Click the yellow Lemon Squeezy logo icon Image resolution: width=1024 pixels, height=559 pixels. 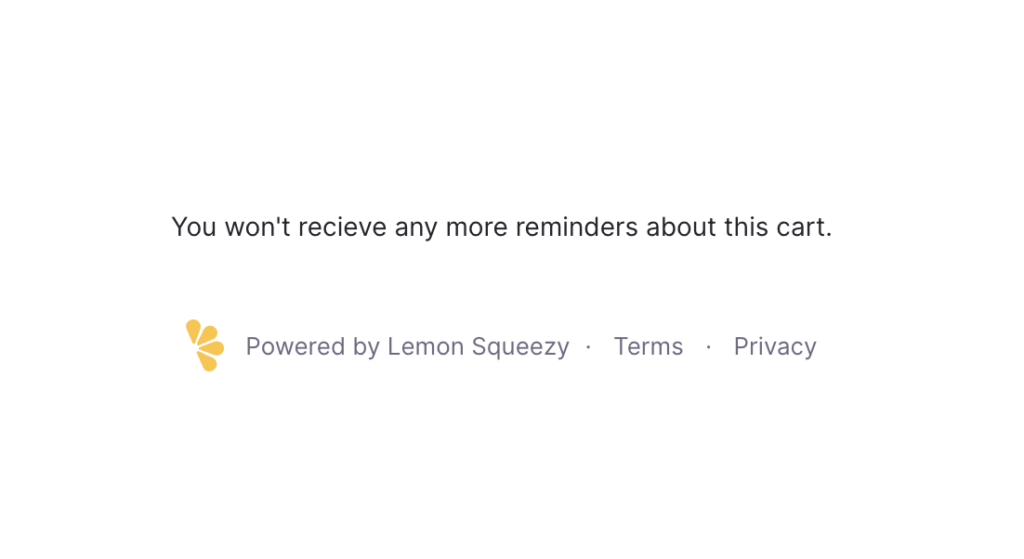tap(205, 345)
